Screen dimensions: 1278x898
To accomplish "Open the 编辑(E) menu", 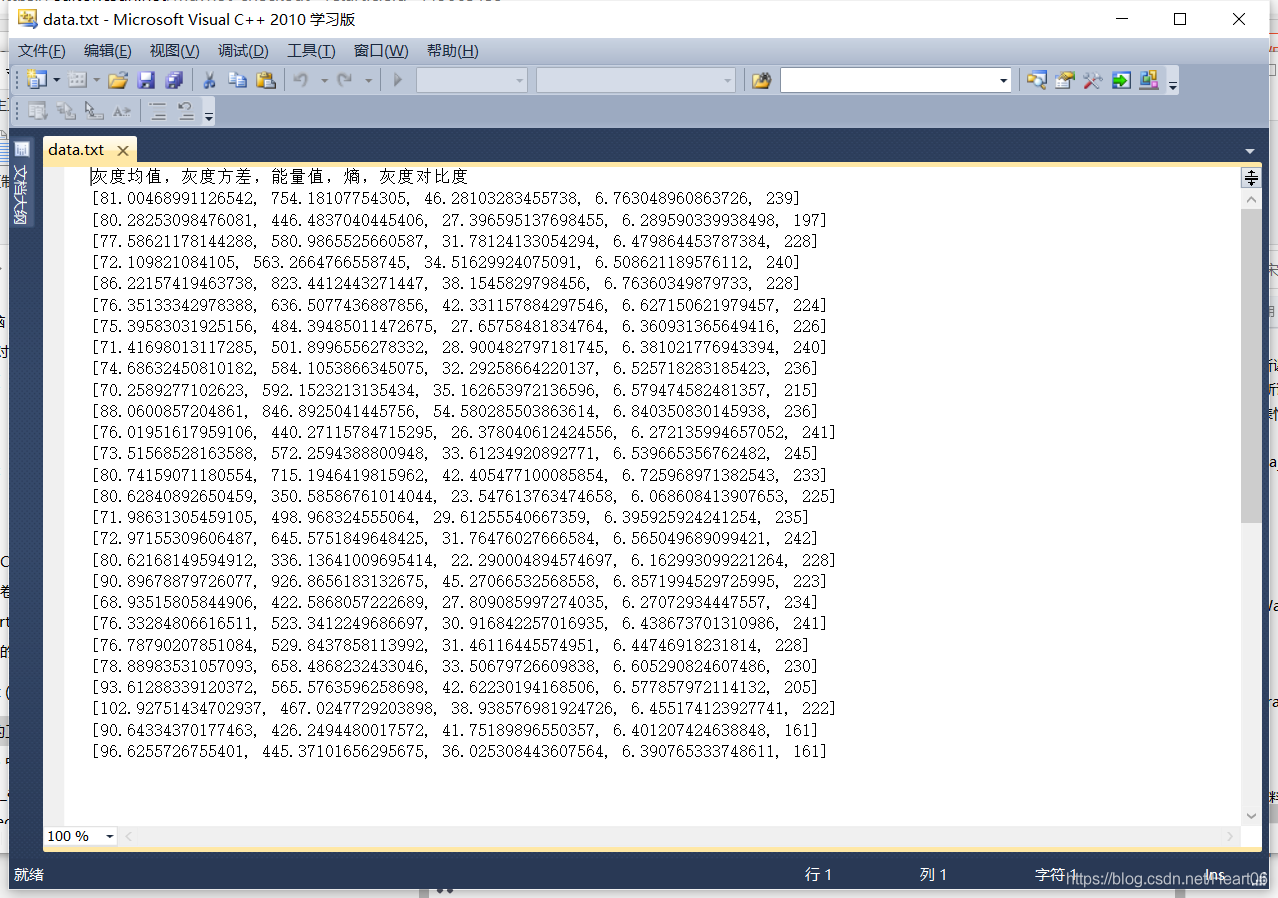I will click(x=107, y=51).
